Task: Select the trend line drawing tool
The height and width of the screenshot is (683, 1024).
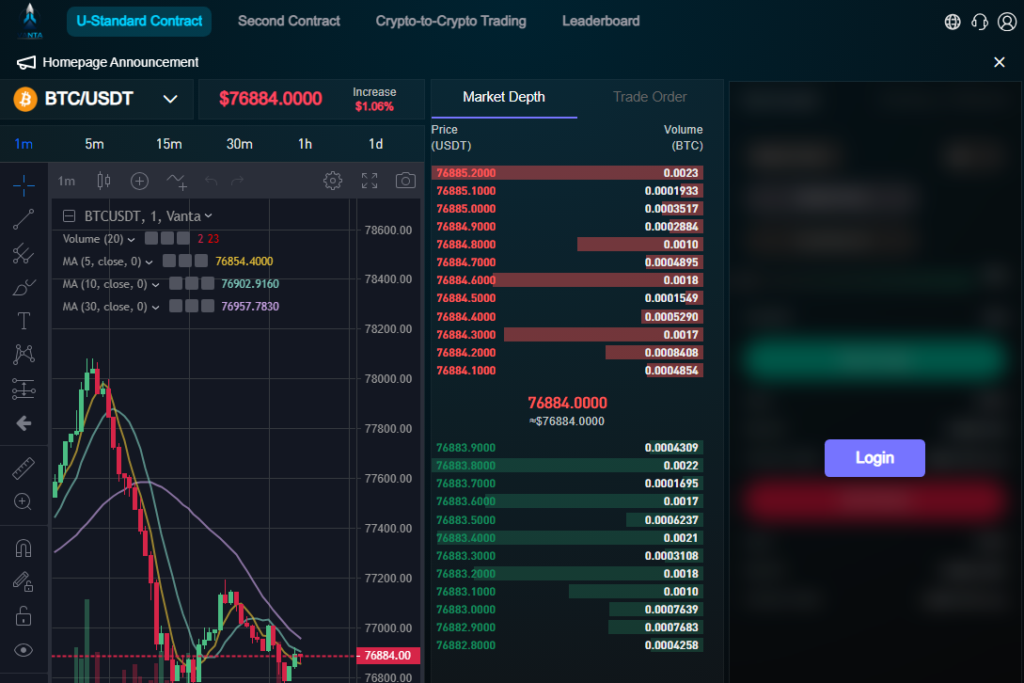Action: pos(24,219)
